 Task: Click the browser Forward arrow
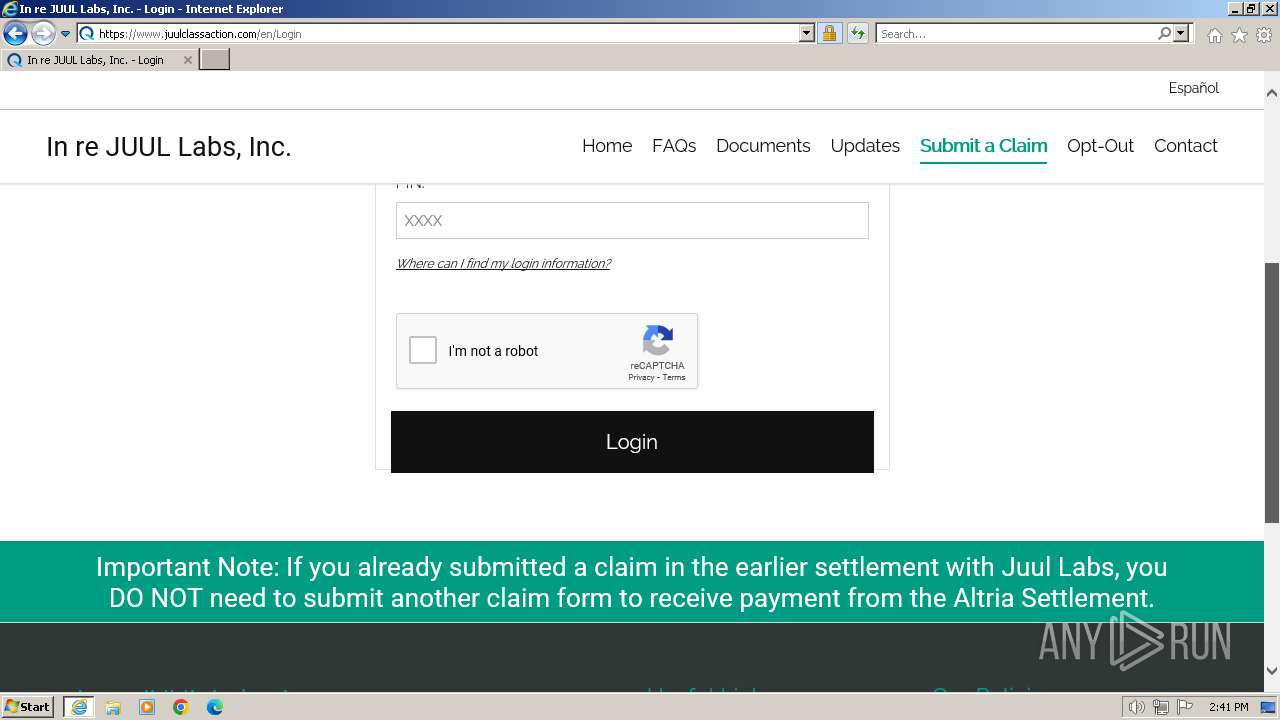click(x=43, y=34)
